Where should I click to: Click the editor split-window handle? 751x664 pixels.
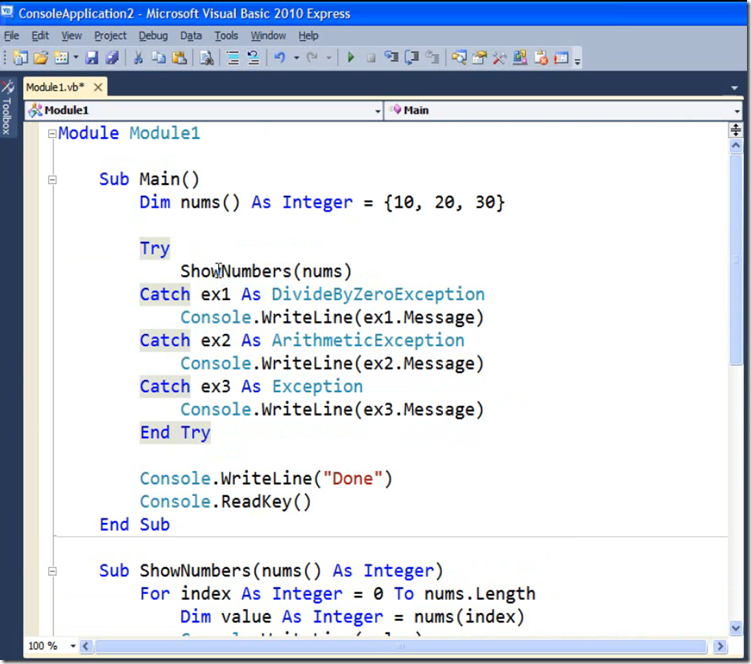pyautogui.click(x=736, y=129)
